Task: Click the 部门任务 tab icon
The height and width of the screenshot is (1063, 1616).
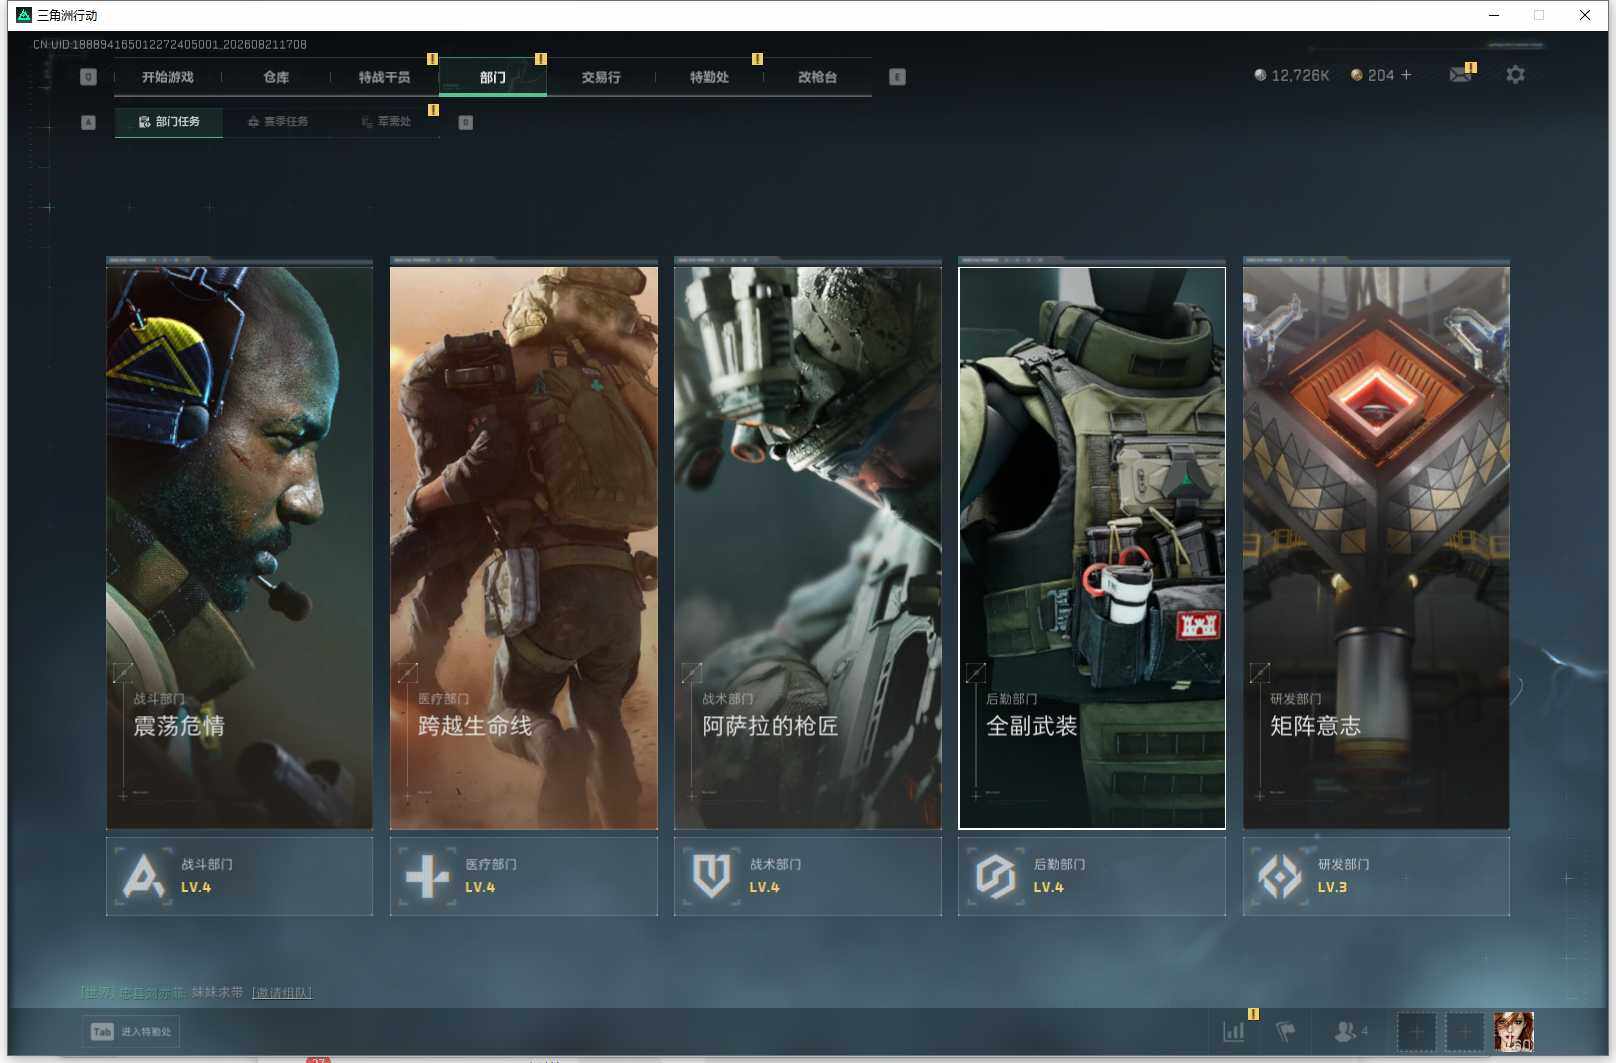Action: point(144,122)
